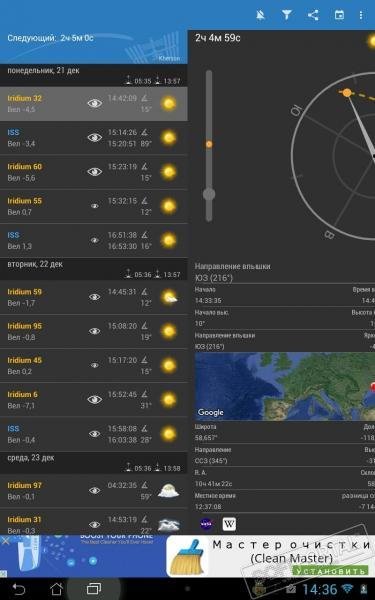Tap the В. А. 10ч 41м 22с value

click(x=213, y=484)
